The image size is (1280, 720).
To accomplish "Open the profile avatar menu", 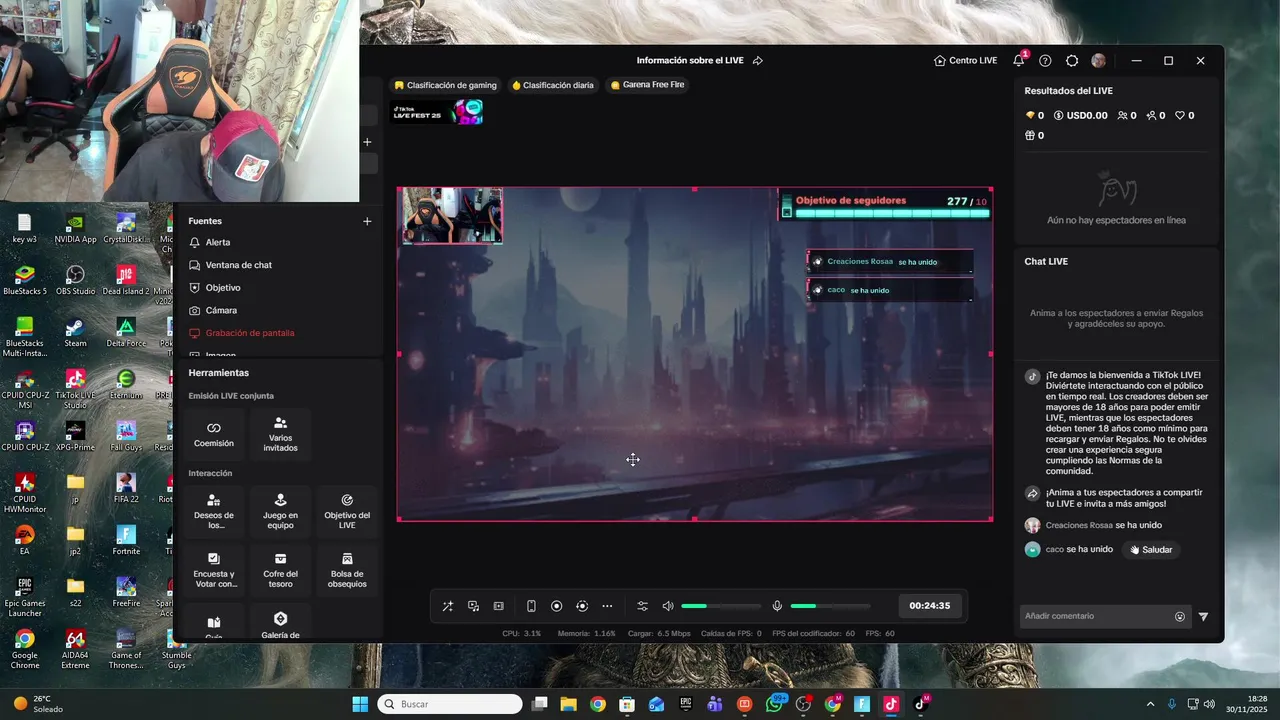I will pos(1099,61).
